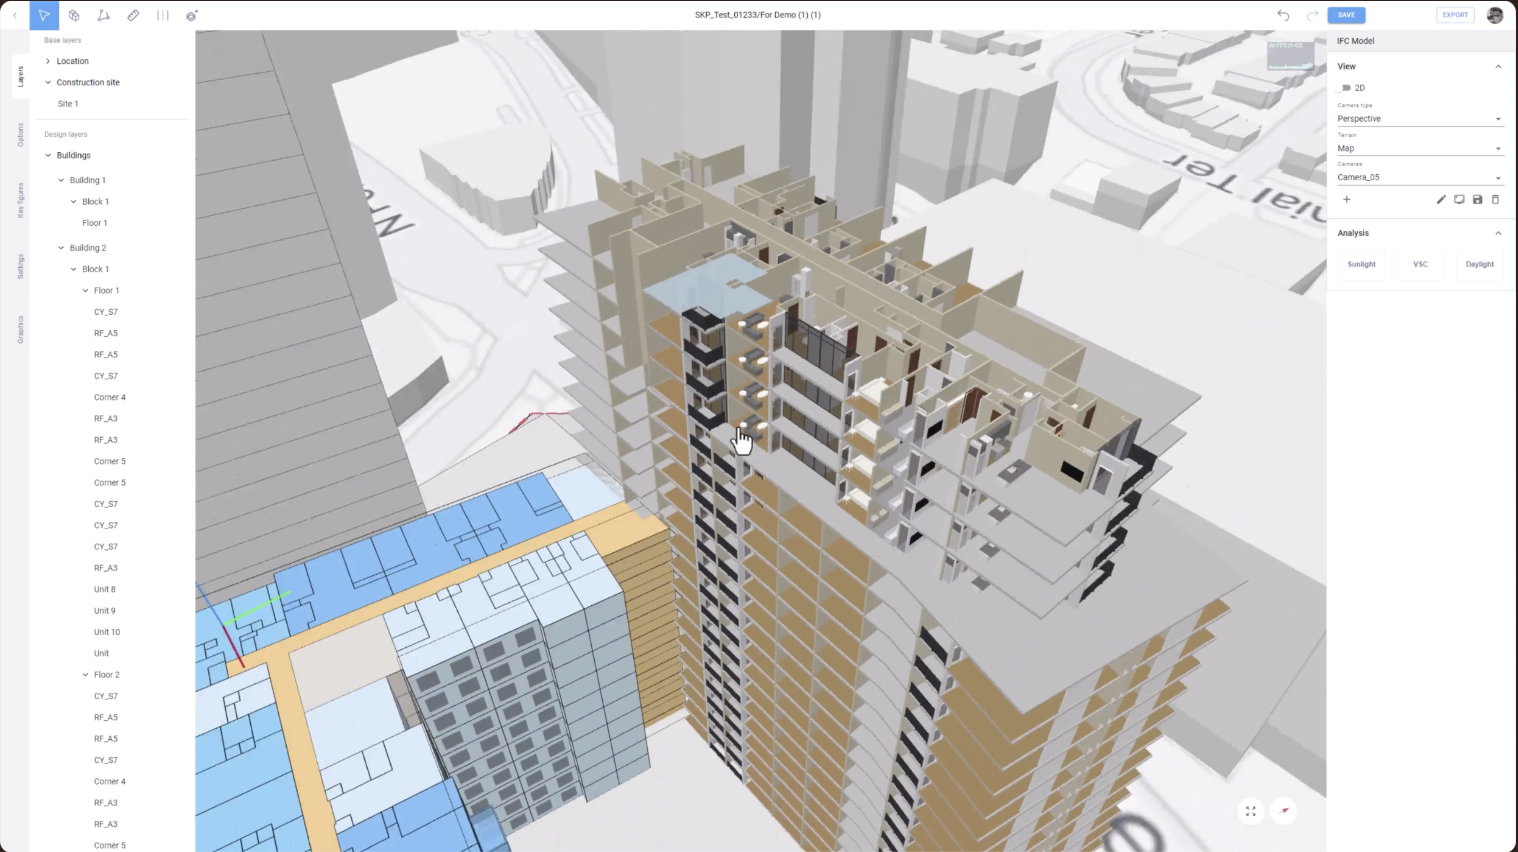The height and width of the screenshot is (852, 1518).
Task: Collapse the Building 2 tree node
Action: coord(61,248)
